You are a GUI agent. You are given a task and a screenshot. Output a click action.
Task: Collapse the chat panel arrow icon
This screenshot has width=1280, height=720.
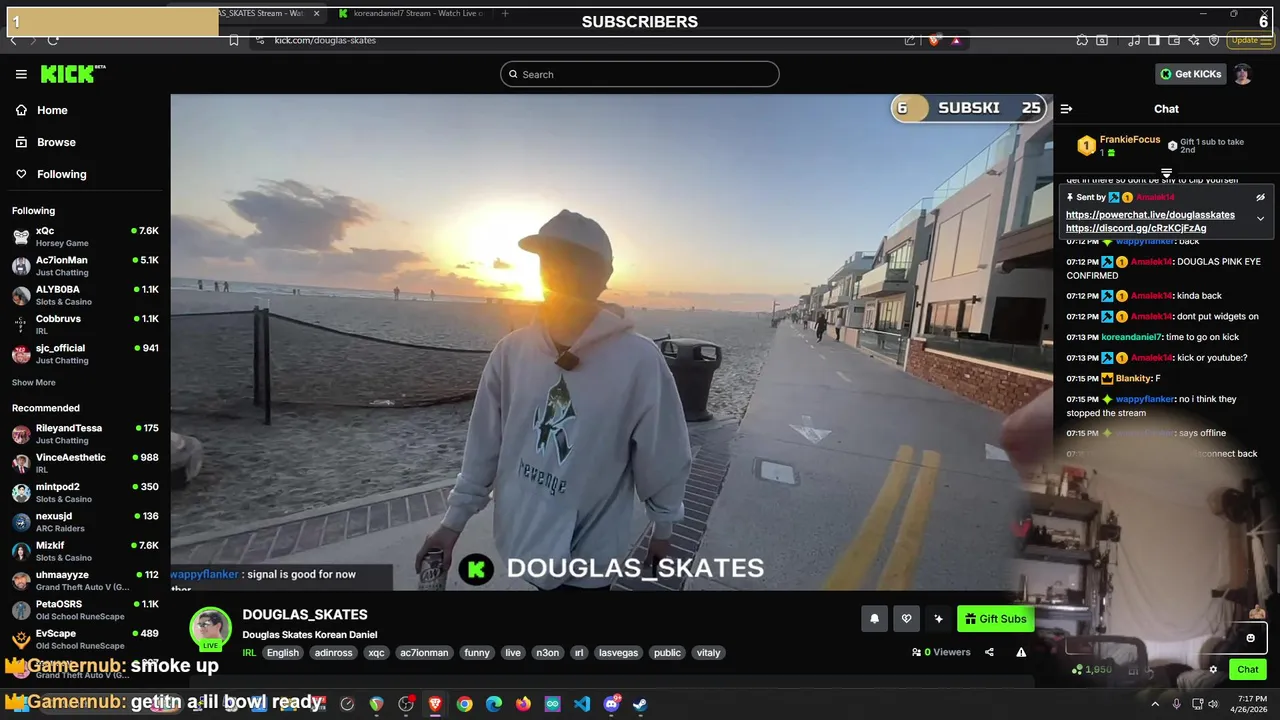(x=1066, y=109)
